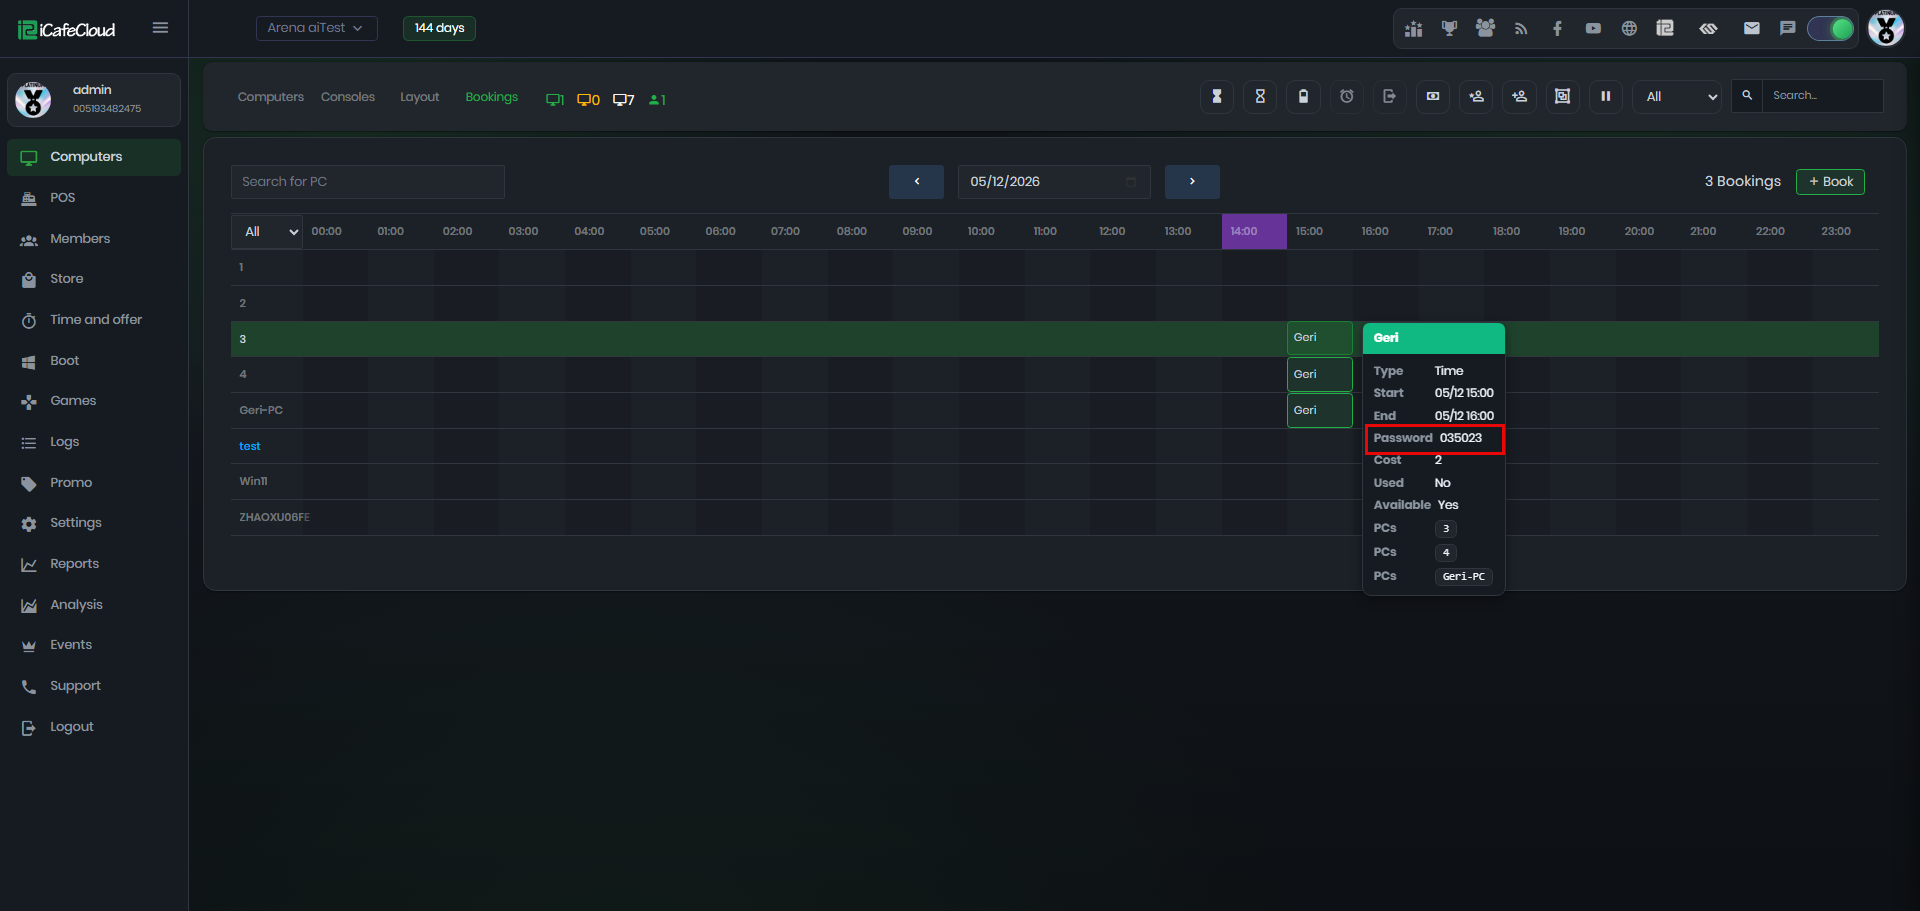Open Support in the sidebar

point(94,686)
